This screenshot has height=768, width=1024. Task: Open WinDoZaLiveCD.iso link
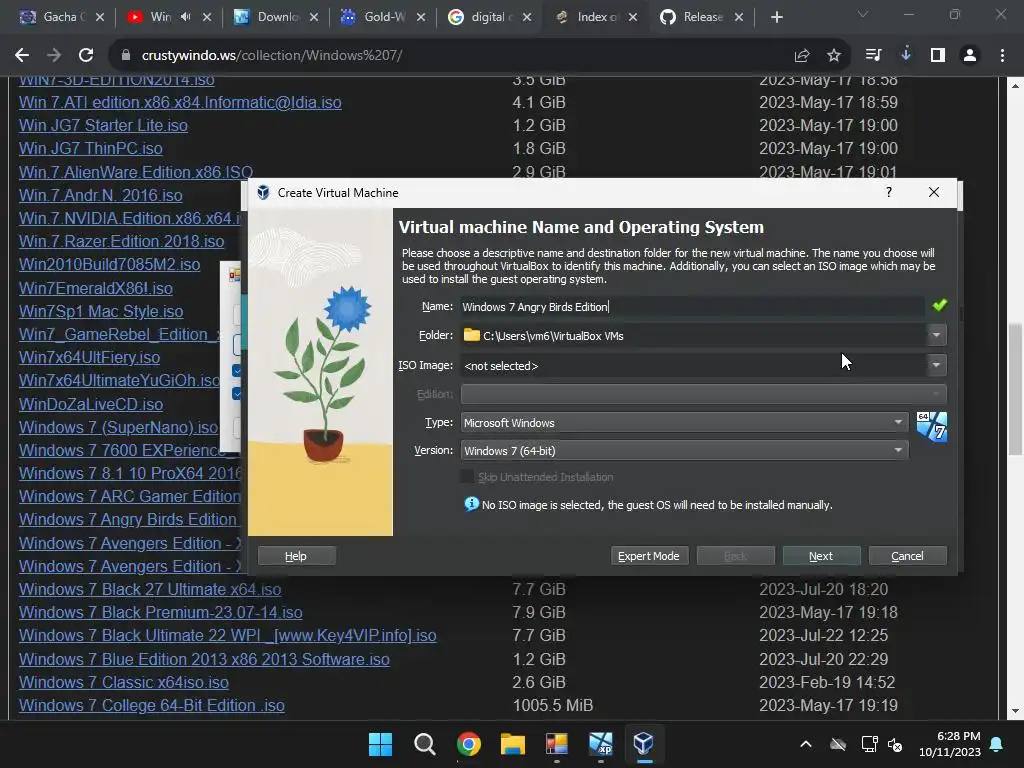[91, 404]
